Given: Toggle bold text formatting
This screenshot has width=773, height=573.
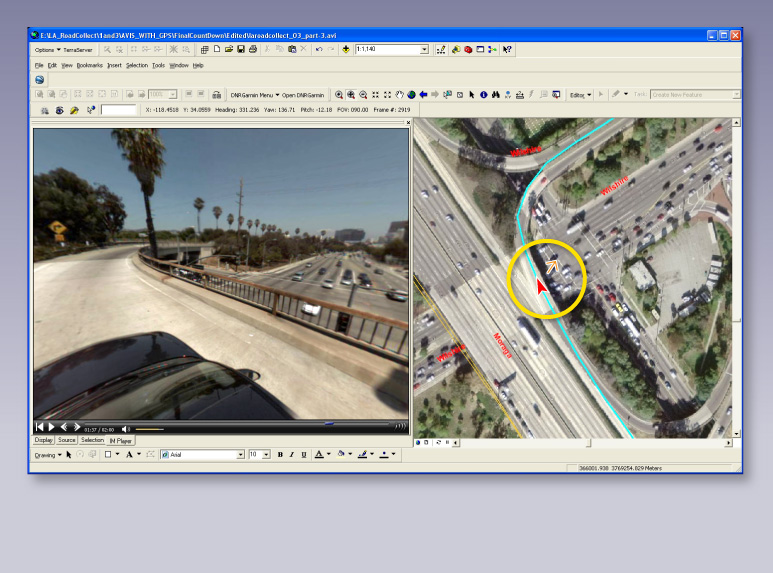Looking at the screenshot, I should coord(280,454).
